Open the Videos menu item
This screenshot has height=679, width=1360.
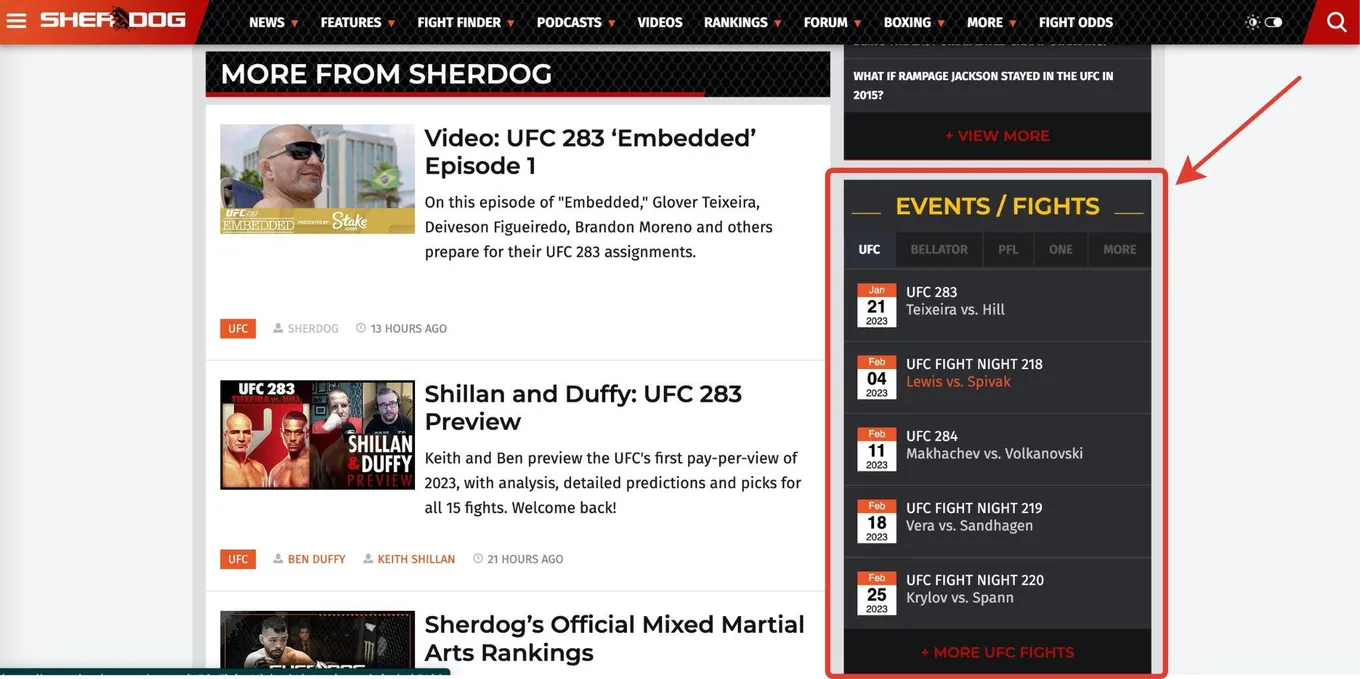pos(660,22)
